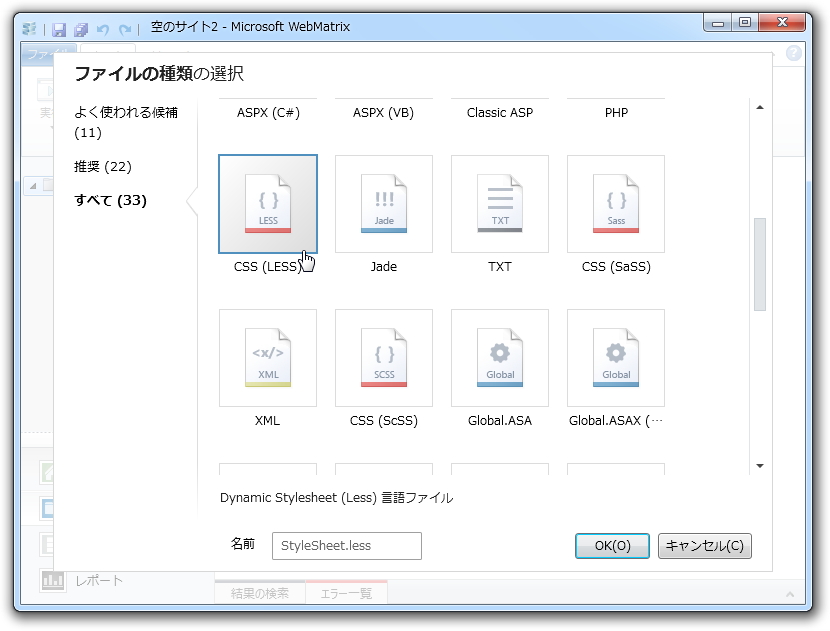Click the Save icon in title bar toolbar
Screen dimensions: 830x631
click(59, 29)
